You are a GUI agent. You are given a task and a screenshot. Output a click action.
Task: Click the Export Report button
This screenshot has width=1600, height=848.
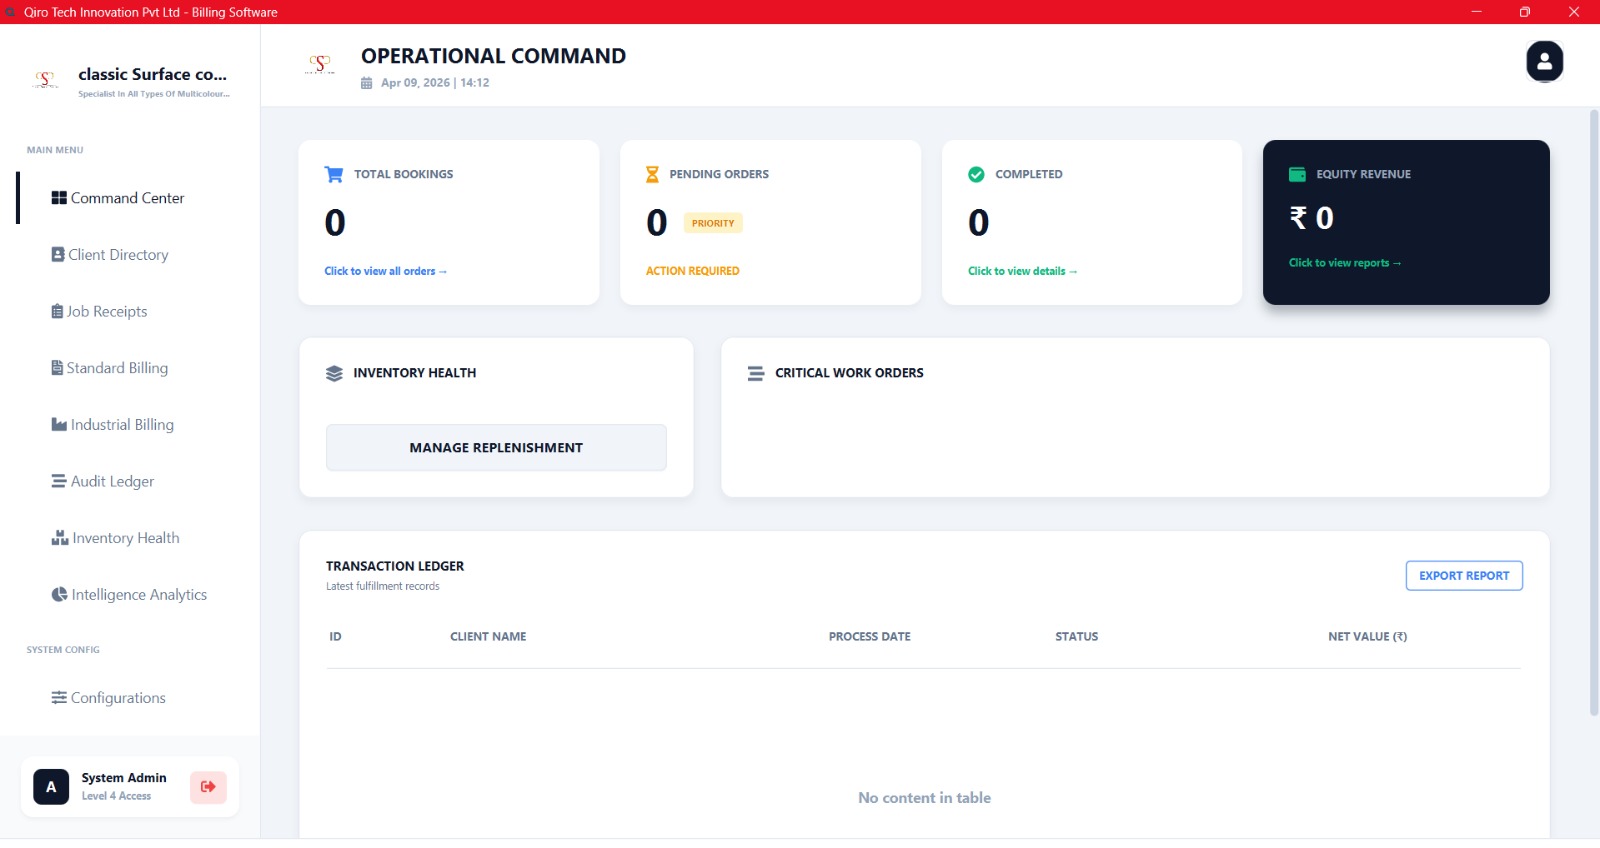coord(1464,576)
